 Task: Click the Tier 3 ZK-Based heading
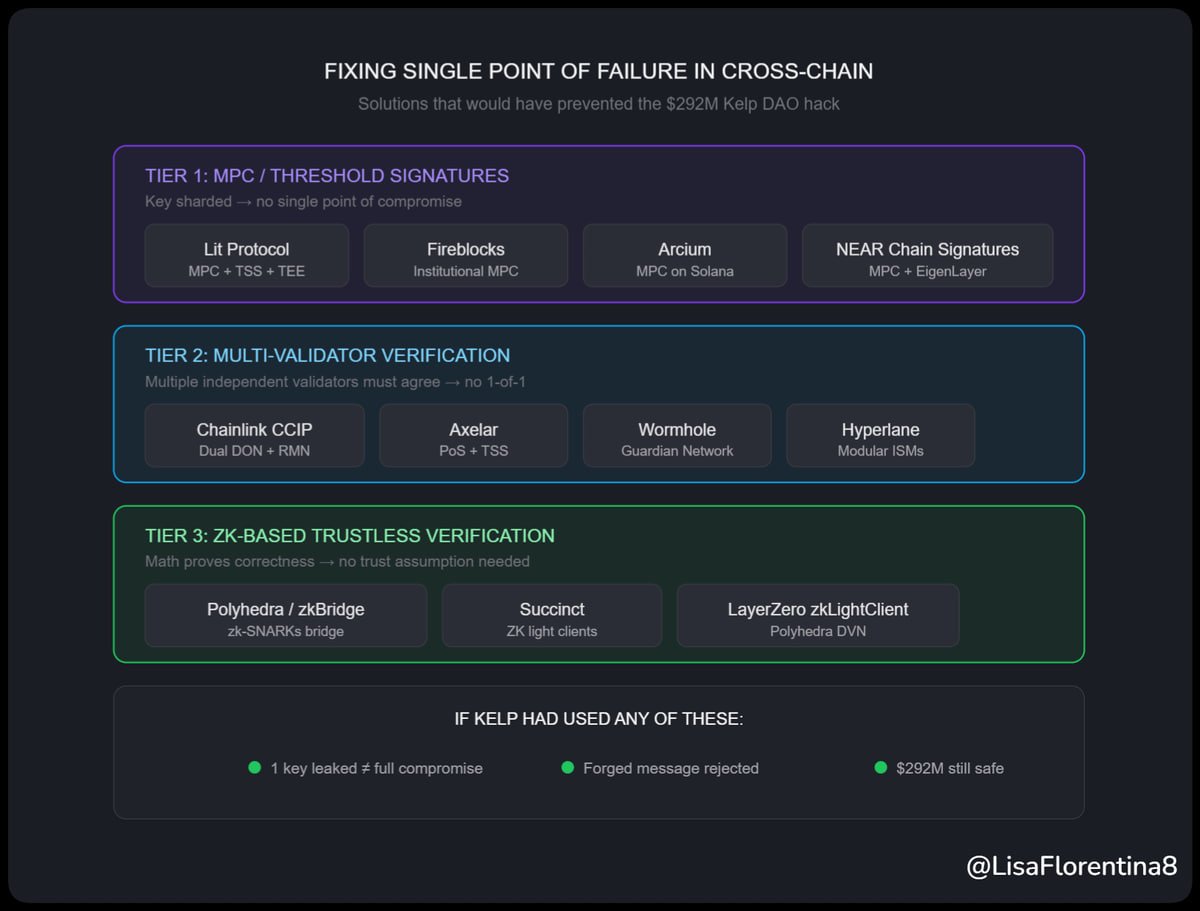pyautogui.click(x=349, y=536)
